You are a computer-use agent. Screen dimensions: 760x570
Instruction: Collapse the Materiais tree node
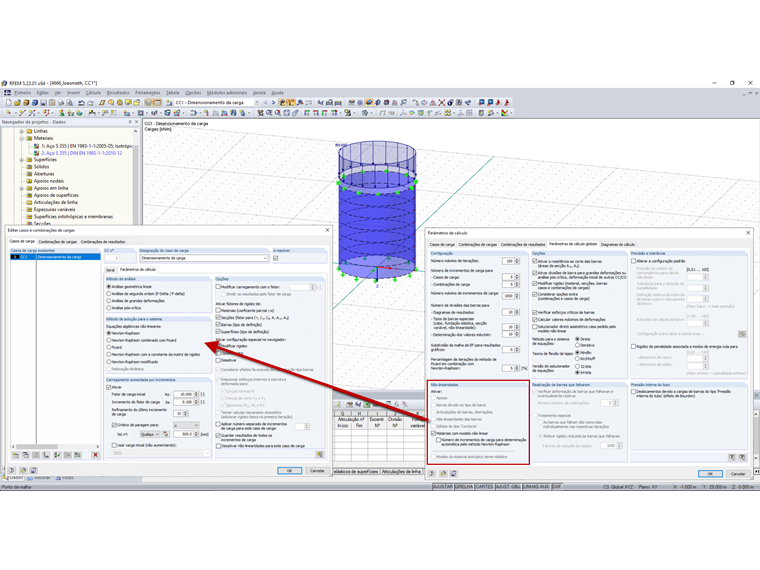tap(21, 138)
